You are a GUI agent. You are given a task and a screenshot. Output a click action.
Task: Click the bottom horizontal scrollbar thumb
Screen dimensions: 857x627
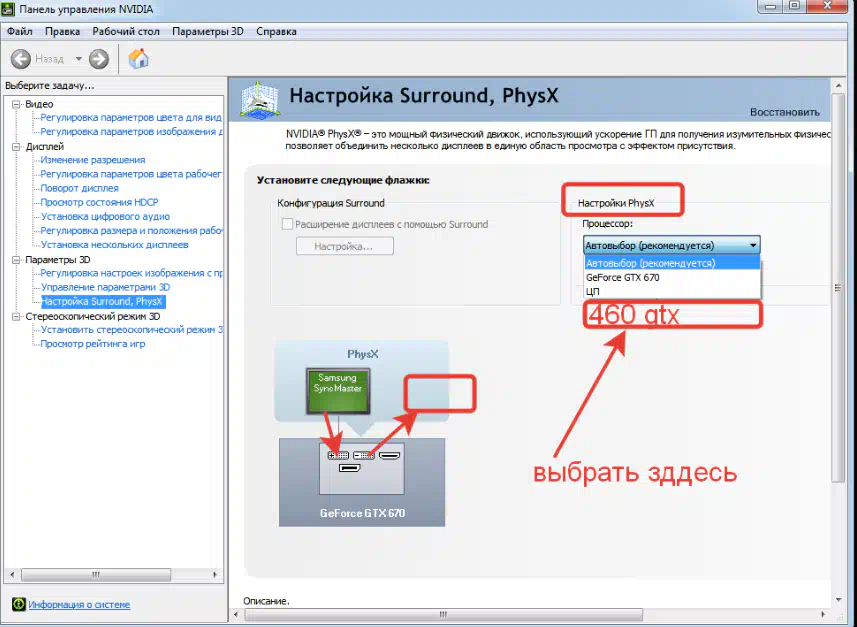[443, 615]
